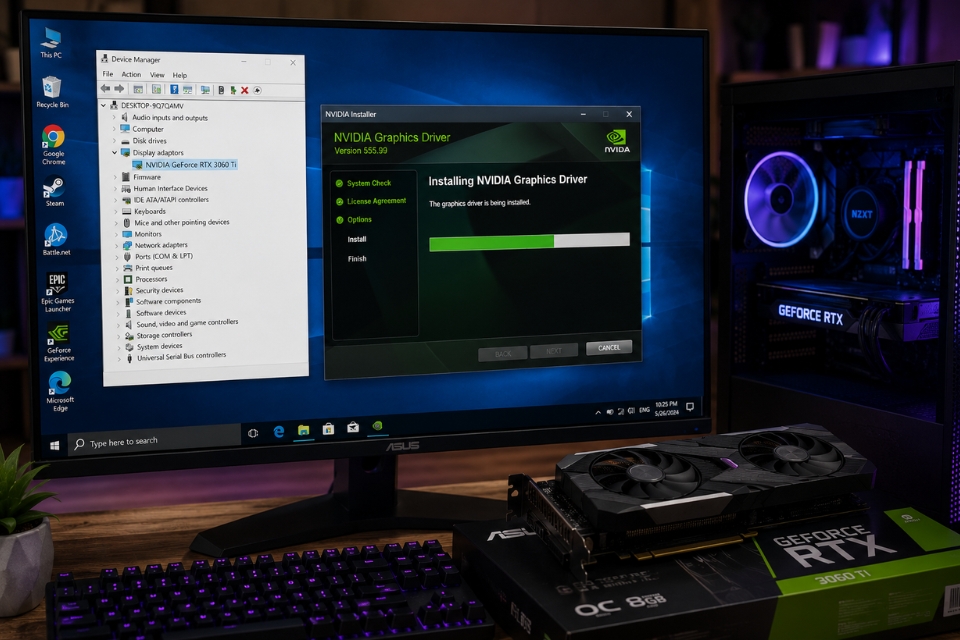This screenshot has width=960, height=640.
Task: Click the Forward arrow in Device Manager toolbar
Action: (x=119, y=89)
